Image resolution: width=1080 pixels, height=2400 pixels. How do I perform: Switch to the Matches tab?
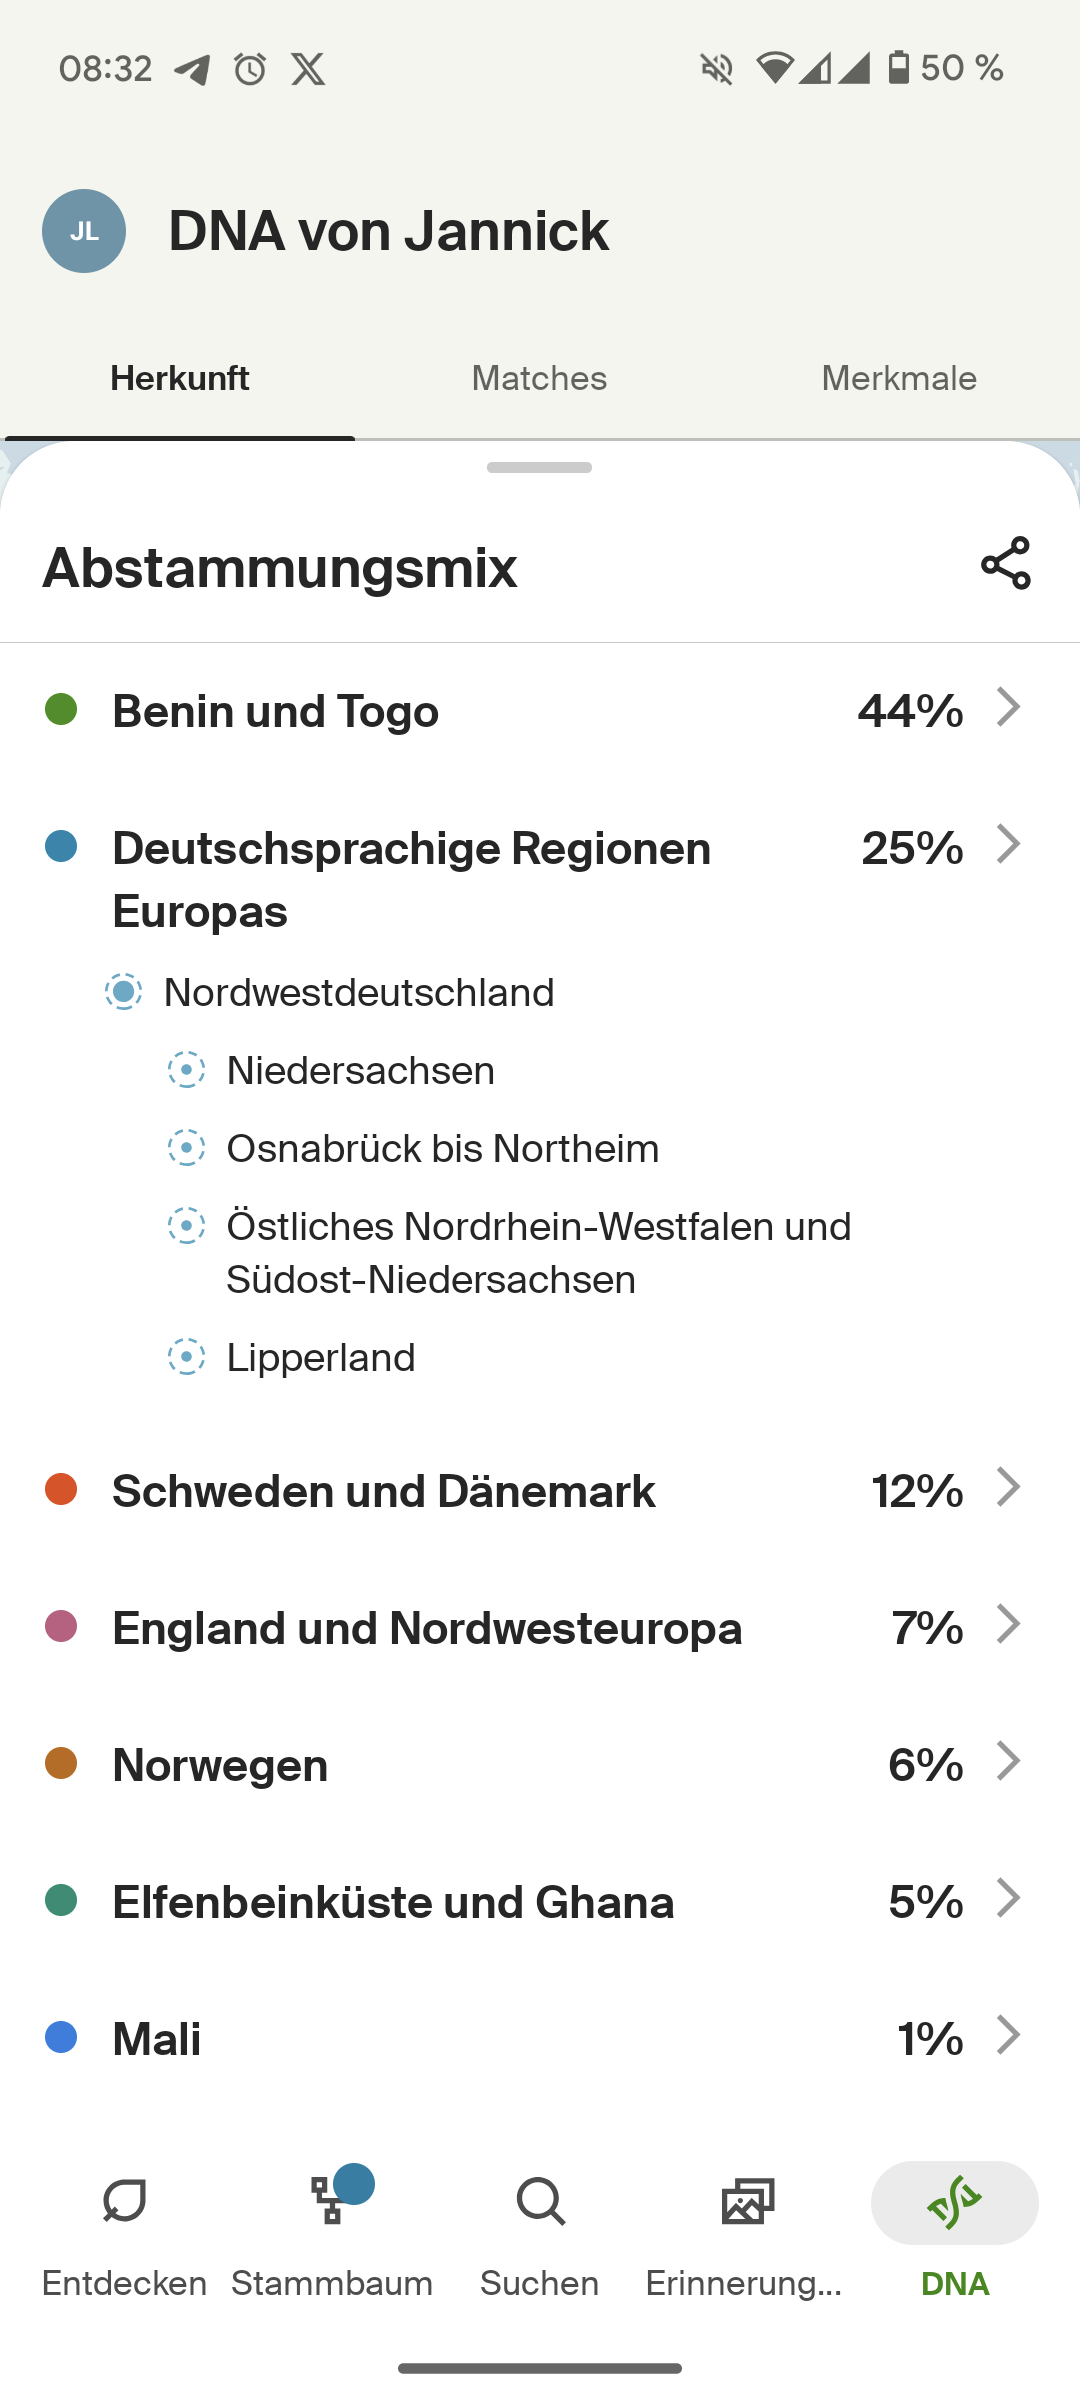point(539,379)
